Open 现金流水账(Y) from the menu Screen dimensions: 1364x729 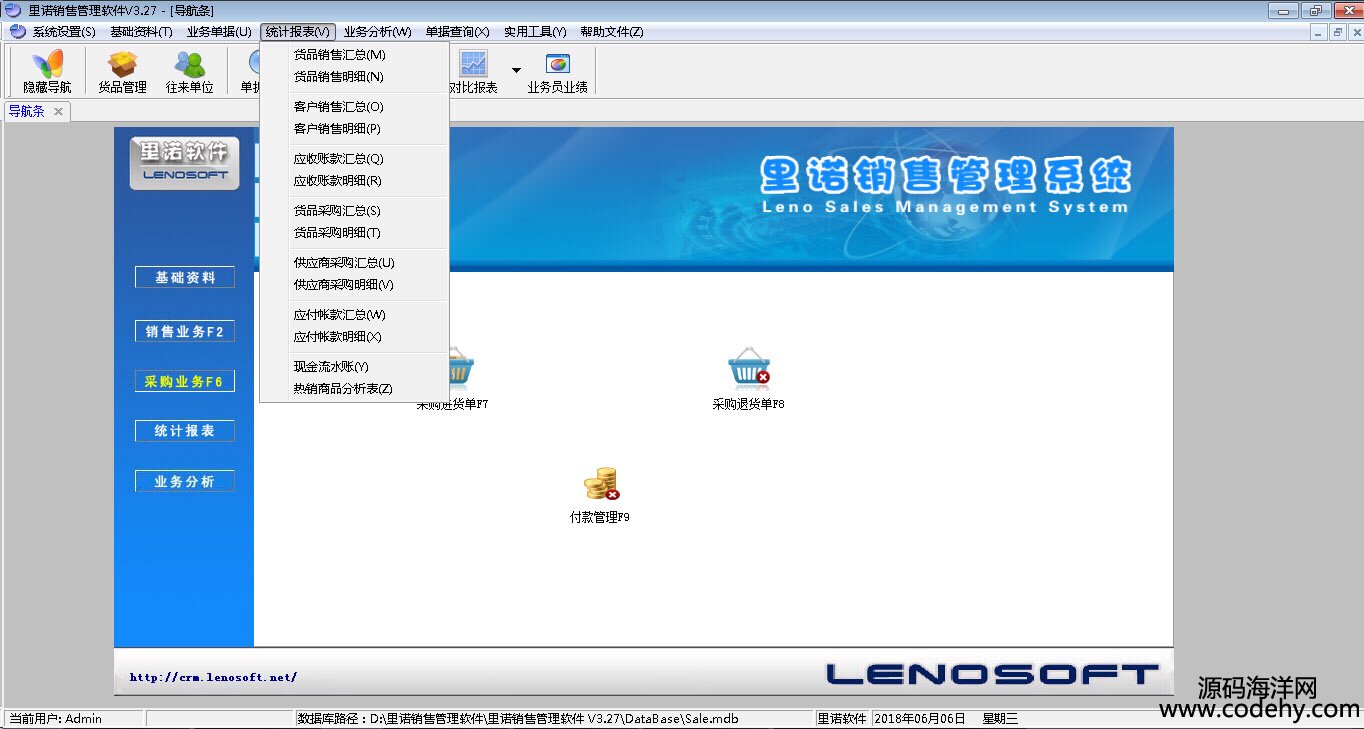pos(354,367)
